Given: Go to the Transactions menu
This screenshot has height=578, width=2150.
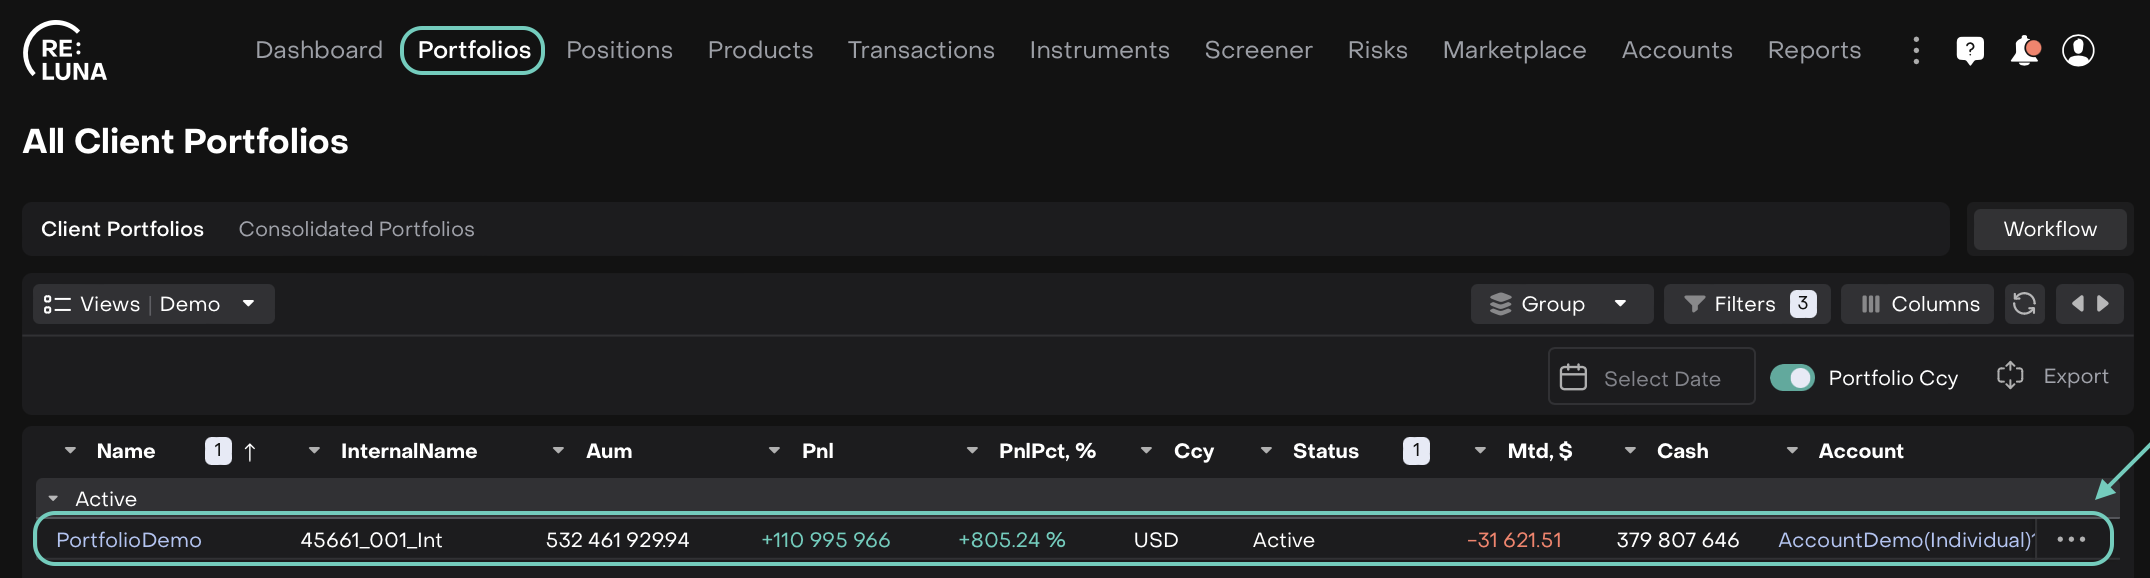Looking at the screenshot, I should 920,50.
